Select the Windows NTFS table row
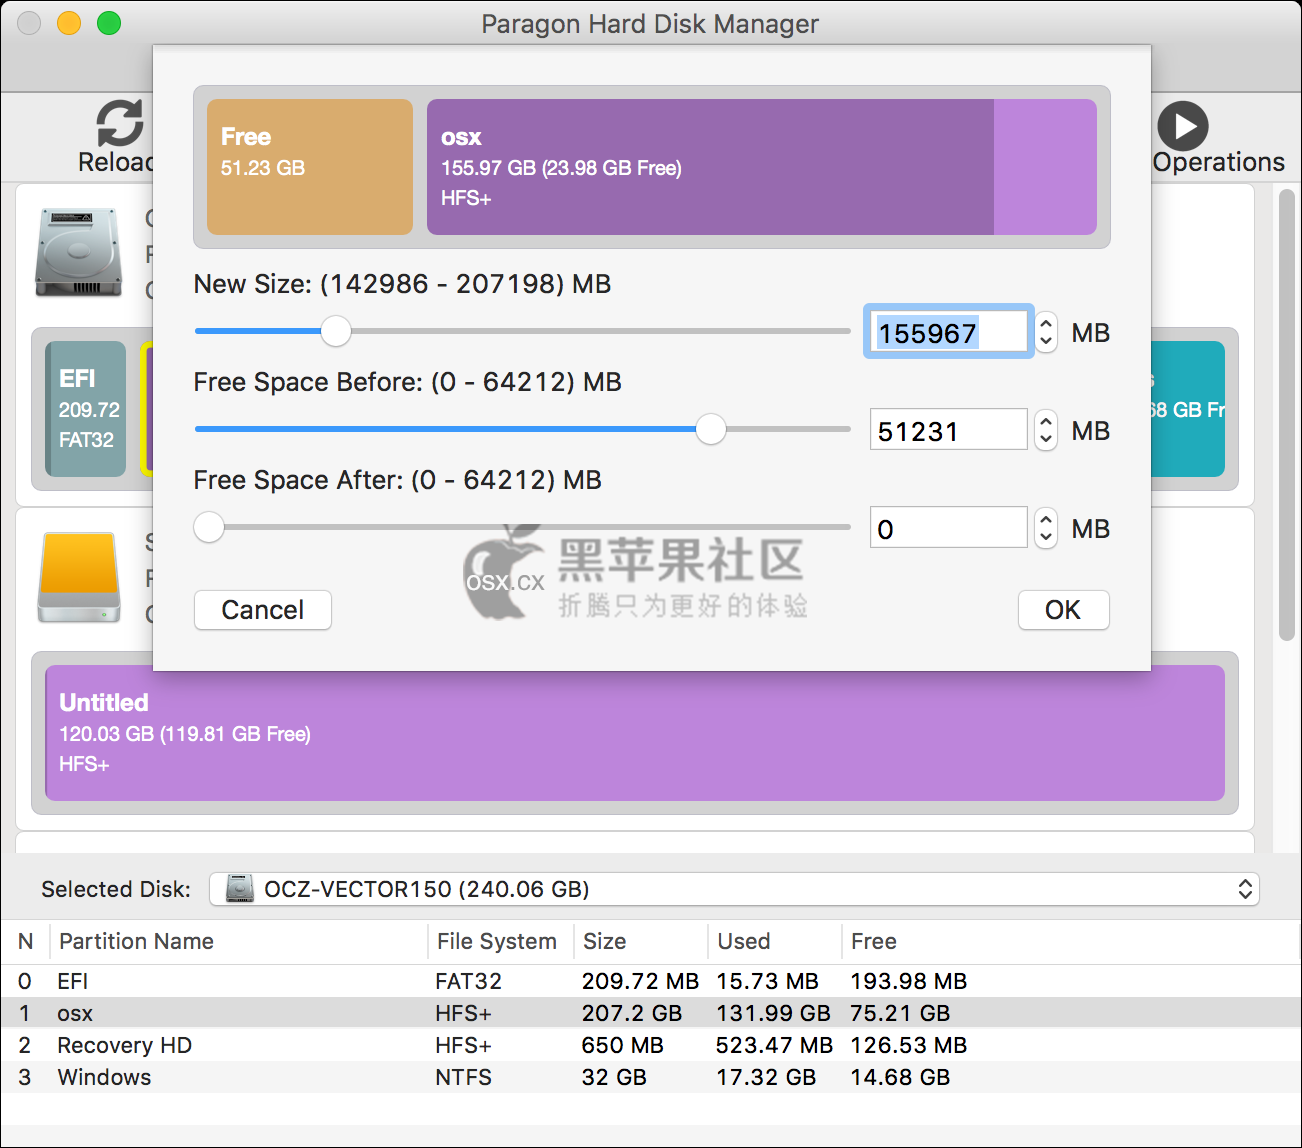Image resolution: width=1302 pixels, height=1148 pixels. [650, 1077]
